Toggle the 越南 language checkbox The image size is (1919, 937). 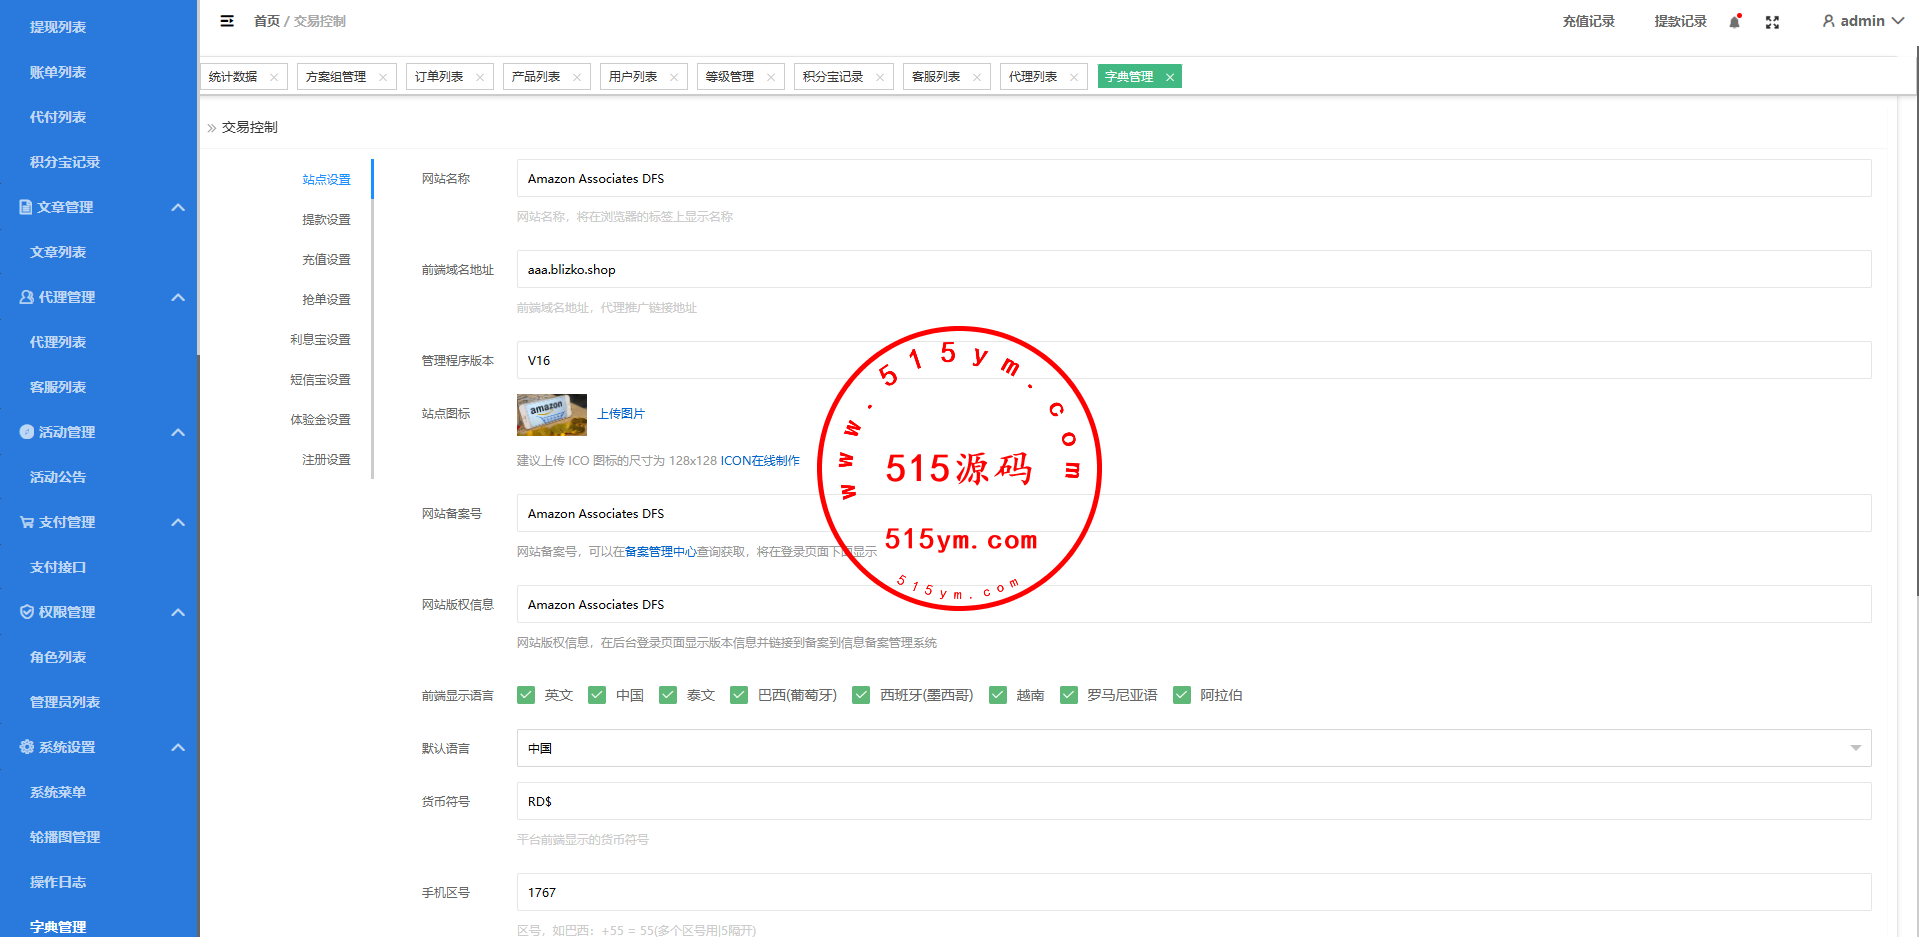coord(998,695)
